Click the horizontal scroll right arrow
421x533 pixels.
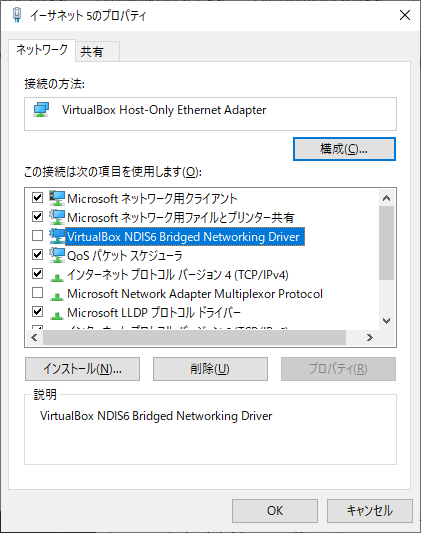coord(370,337)
